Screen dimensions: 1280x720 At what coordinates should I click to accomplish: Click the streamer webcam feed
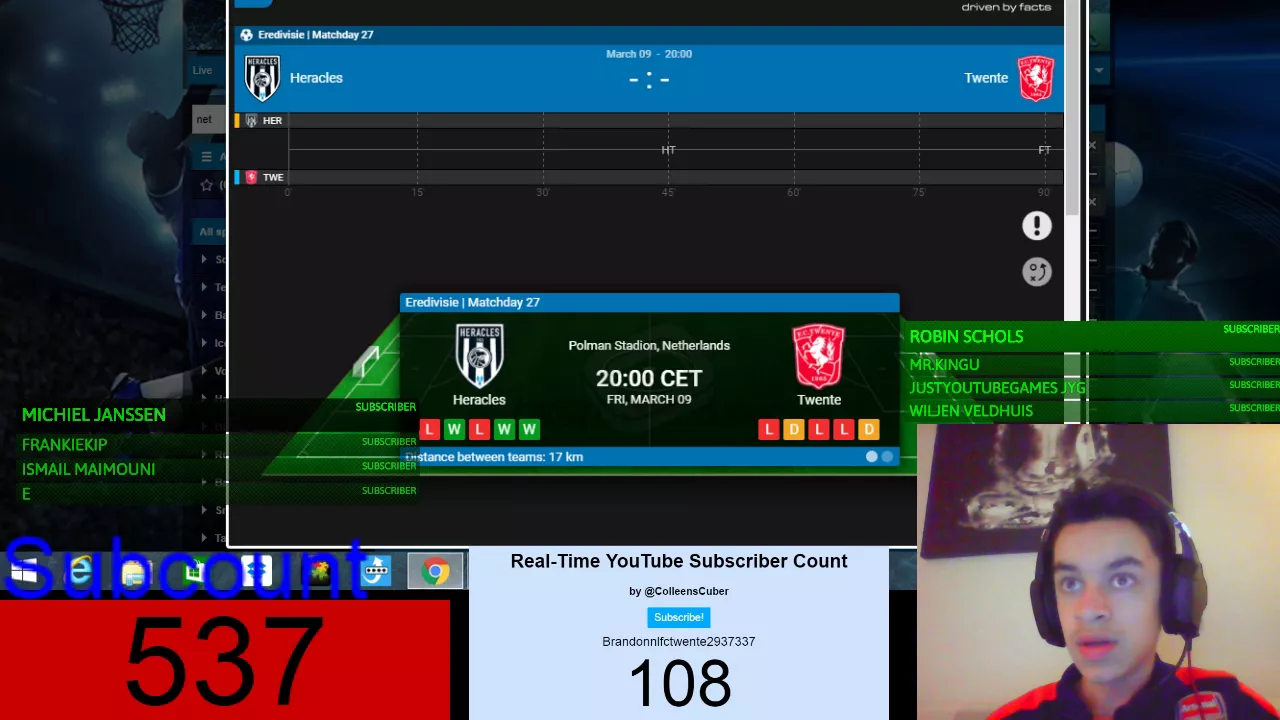pos(1098,572)
